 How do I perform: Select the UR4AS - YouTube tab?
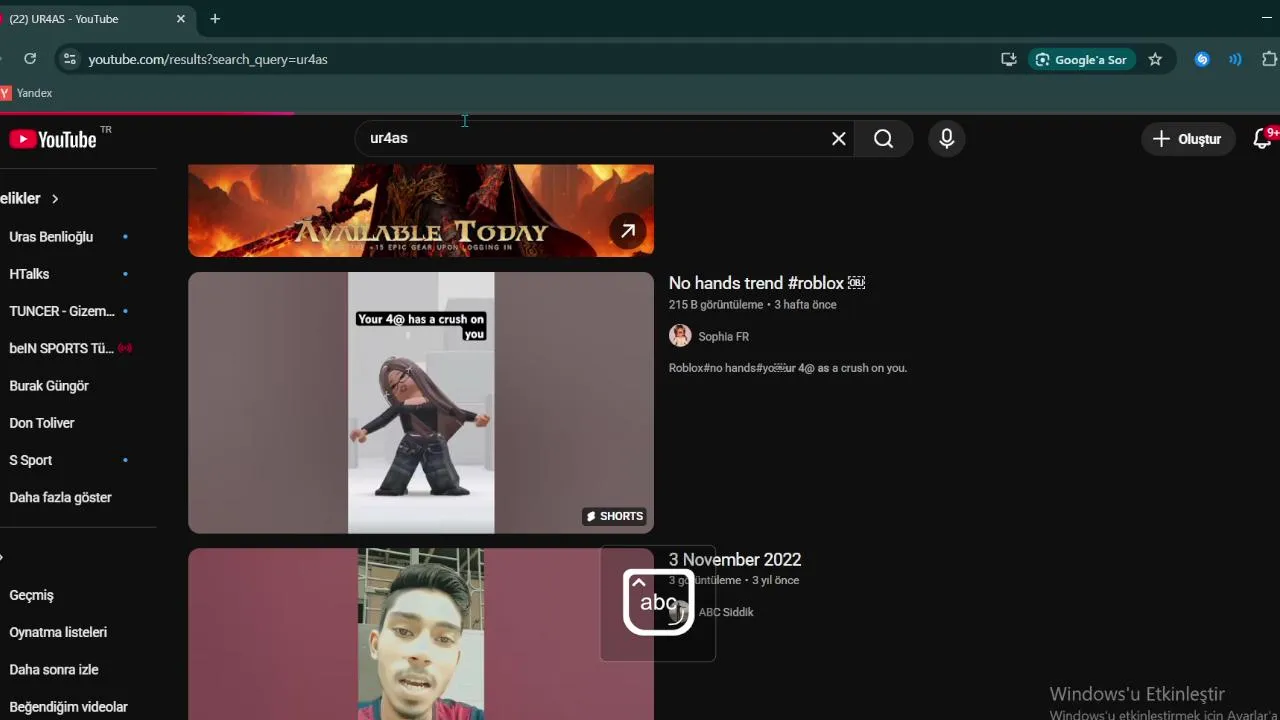click(x=90, y=18)
